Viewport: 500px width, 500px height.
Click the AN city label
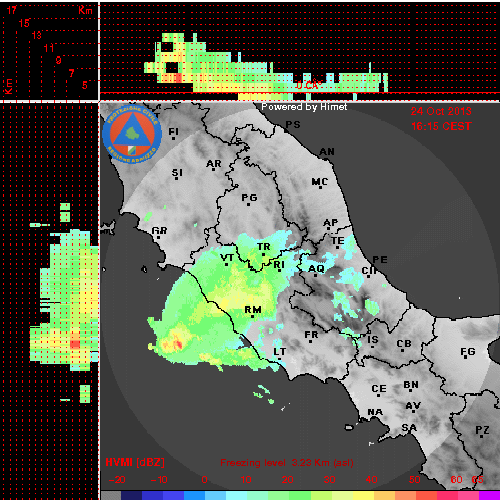tap(327, 152)
